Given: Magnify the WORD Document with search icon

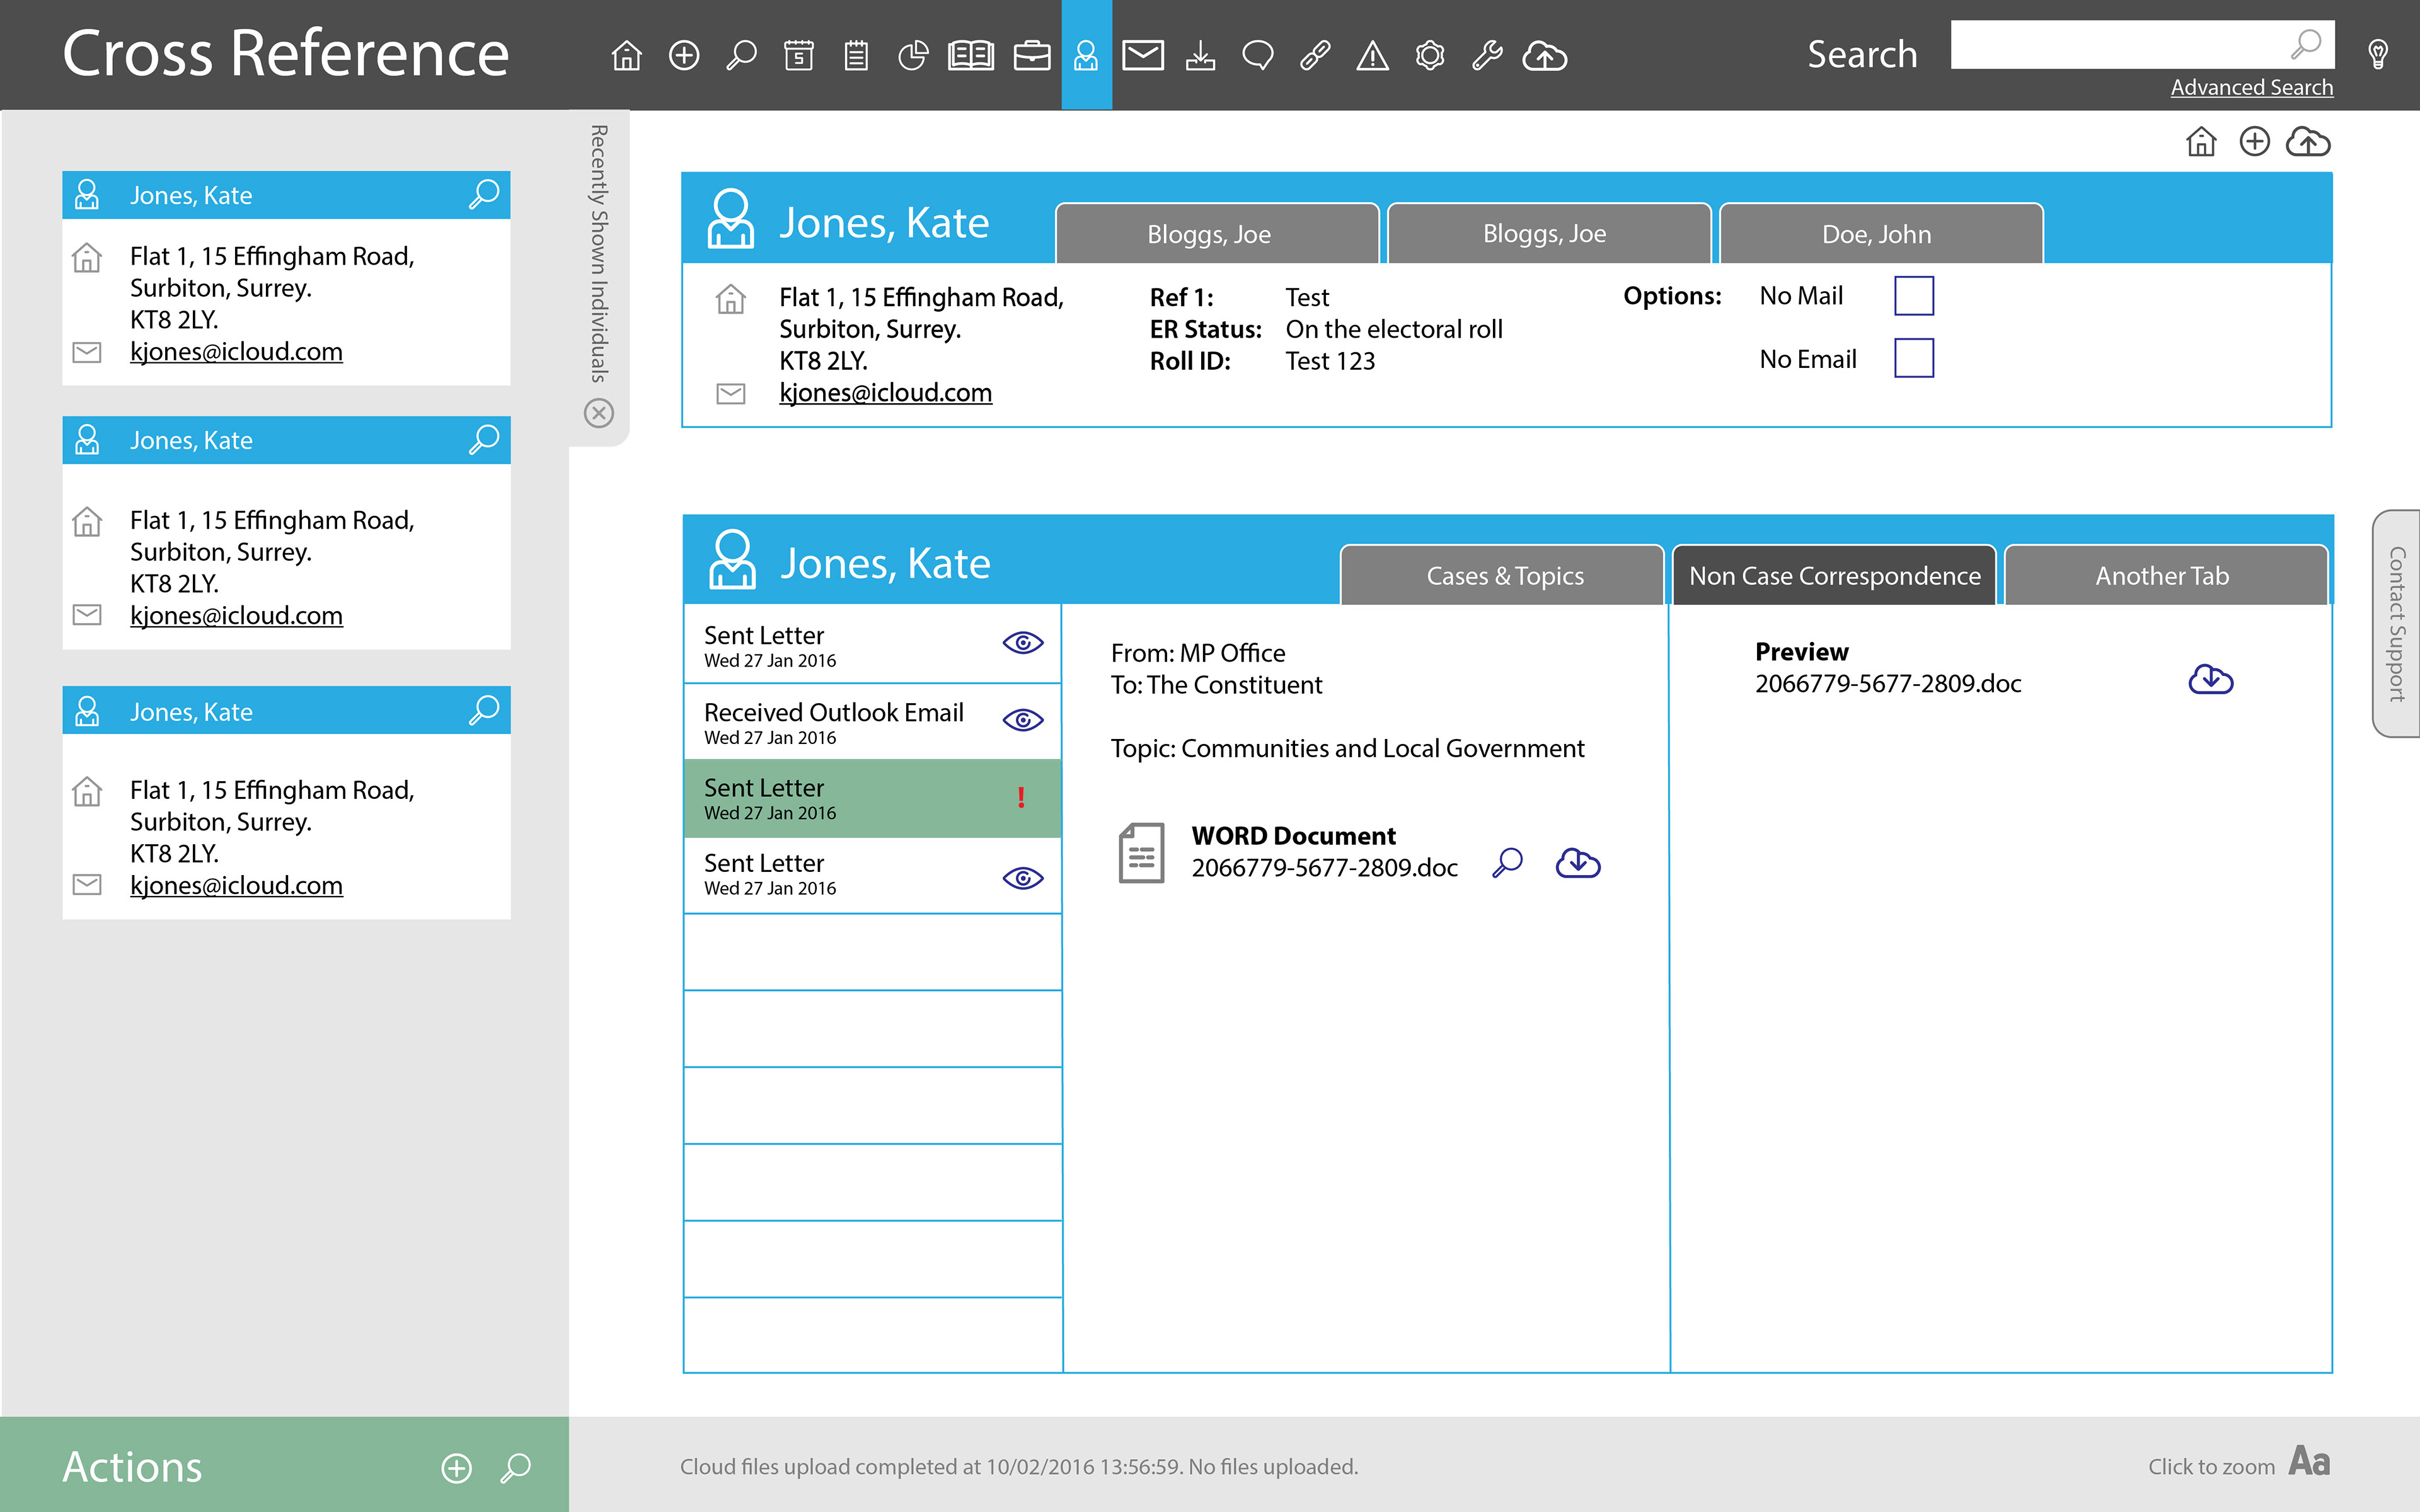Looking at the screenshot, I should coord(1507,862).
